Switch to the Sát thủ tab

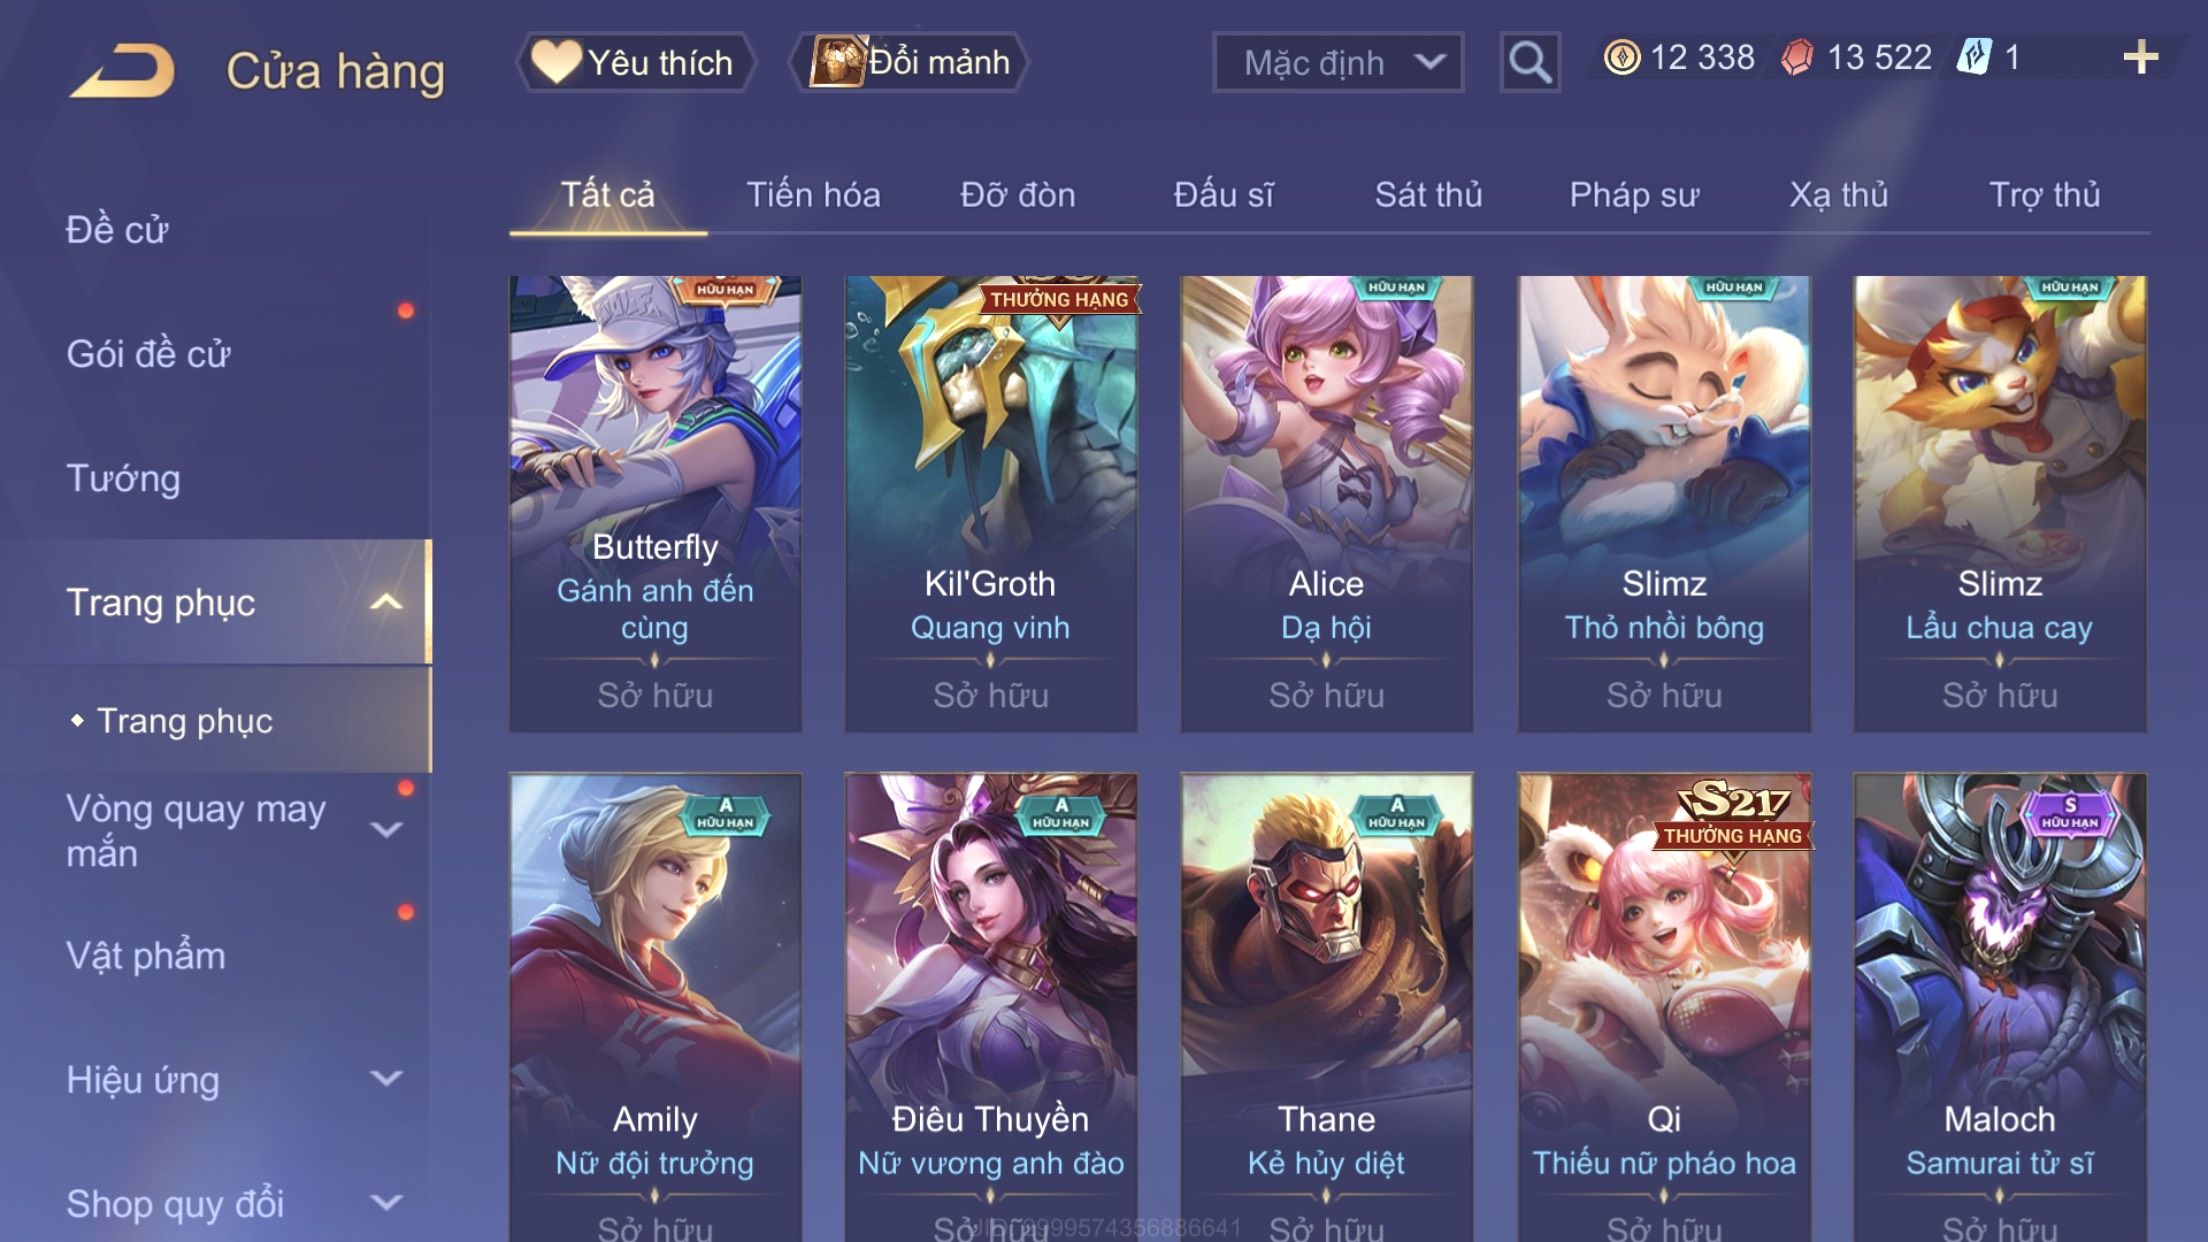click(x=1428, y=195)
